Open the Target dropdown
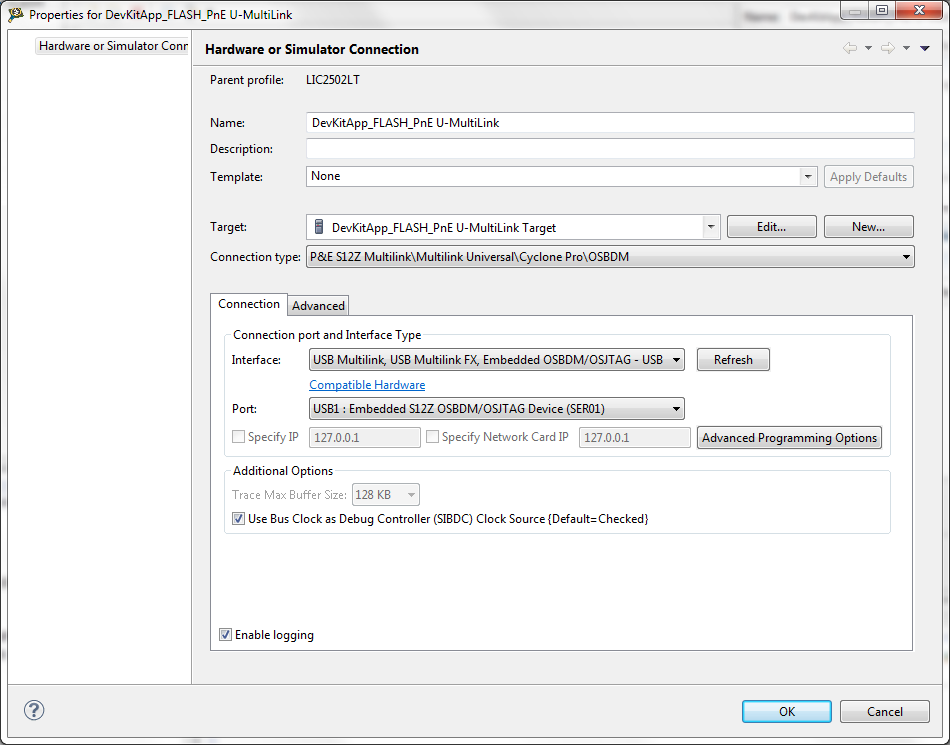 [x=513, y=227]
